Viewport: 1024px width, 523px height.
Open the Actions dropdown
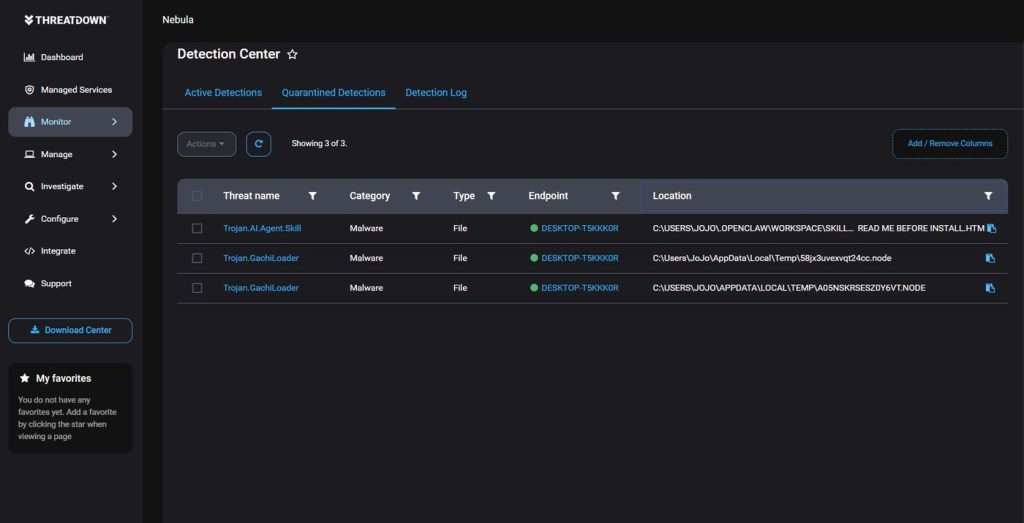click(x=206, y=144)
